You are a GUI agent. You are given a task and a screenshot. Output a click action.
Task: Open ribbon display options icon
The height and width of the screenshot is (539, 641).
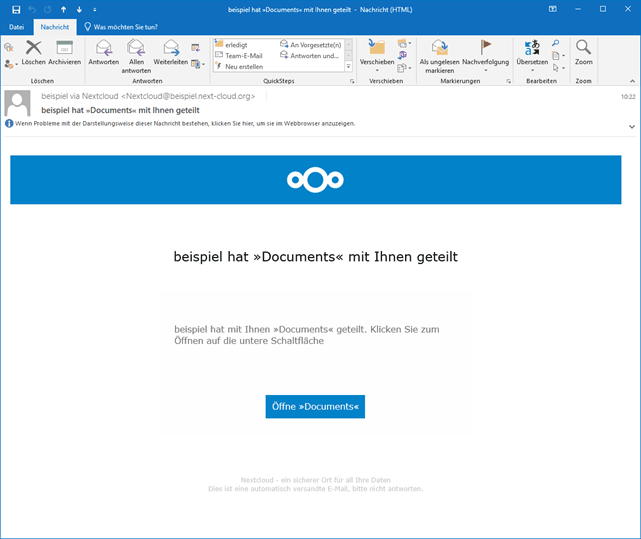tap(553, 9)
